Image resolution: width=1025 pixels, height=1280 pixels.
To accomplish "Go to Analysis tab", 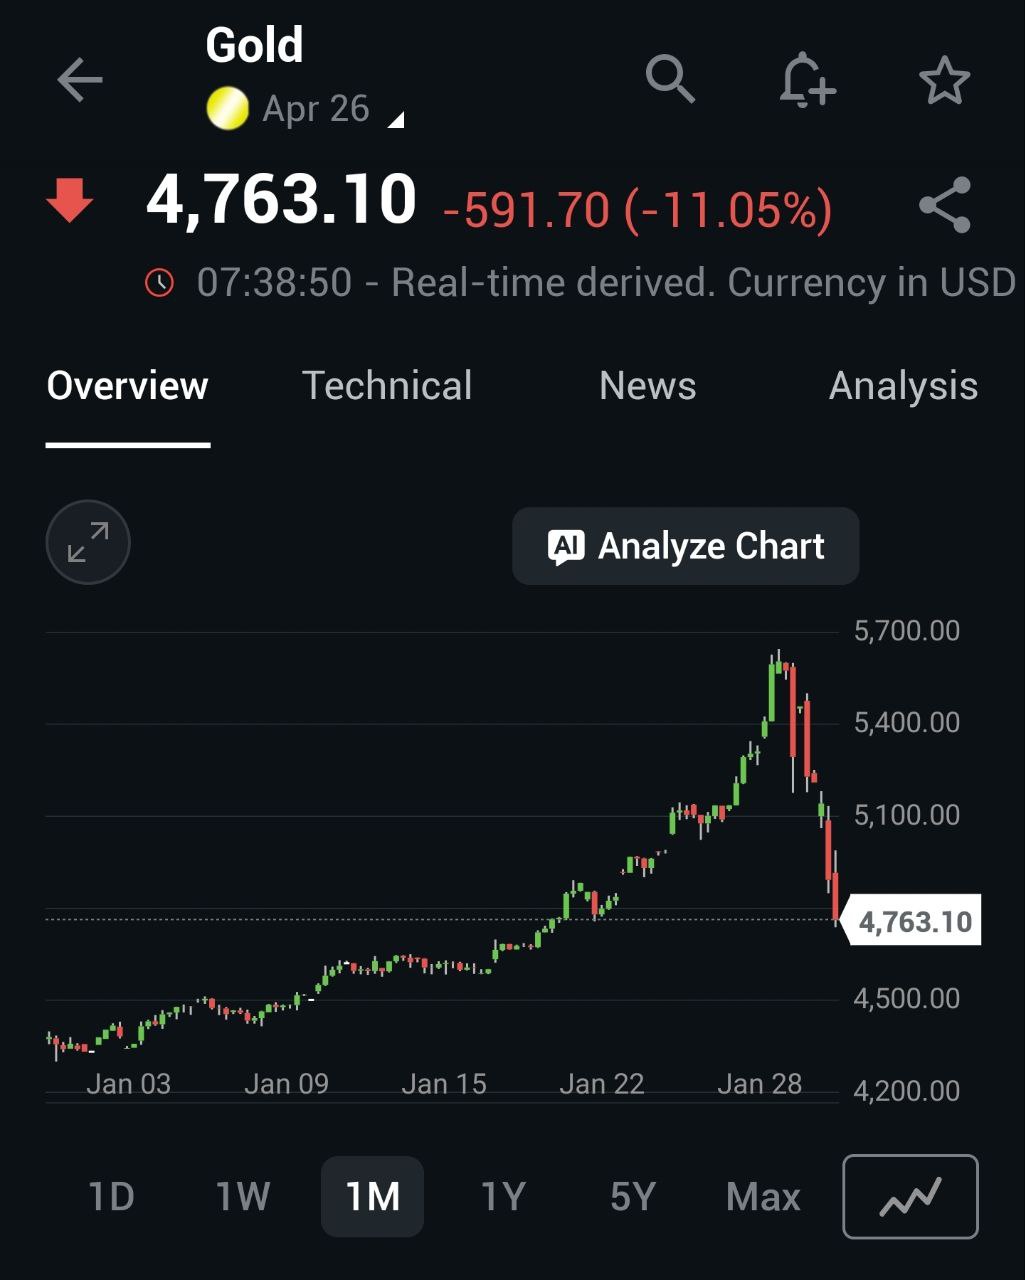I will point(903,386).
